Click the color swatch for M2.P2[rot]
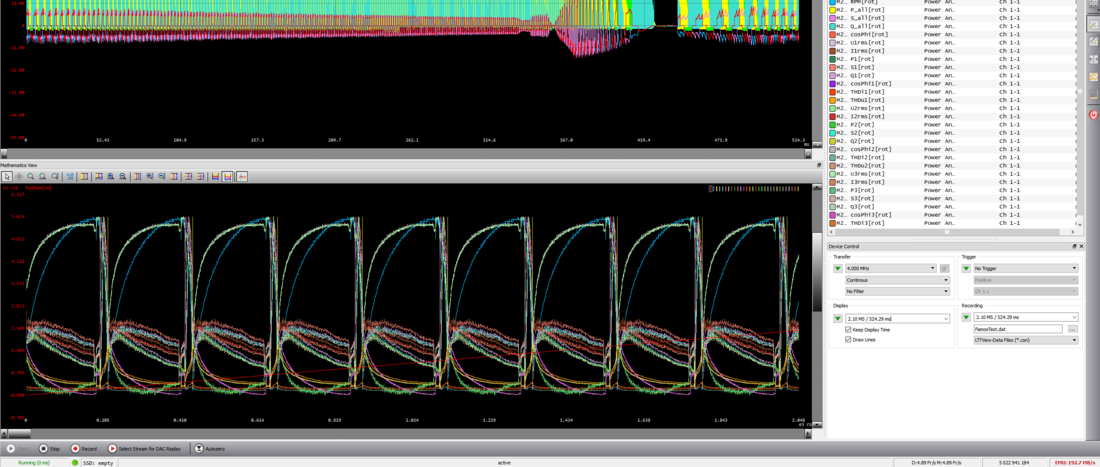Viewport: 1100px width, 467px height. pos(832,125)
